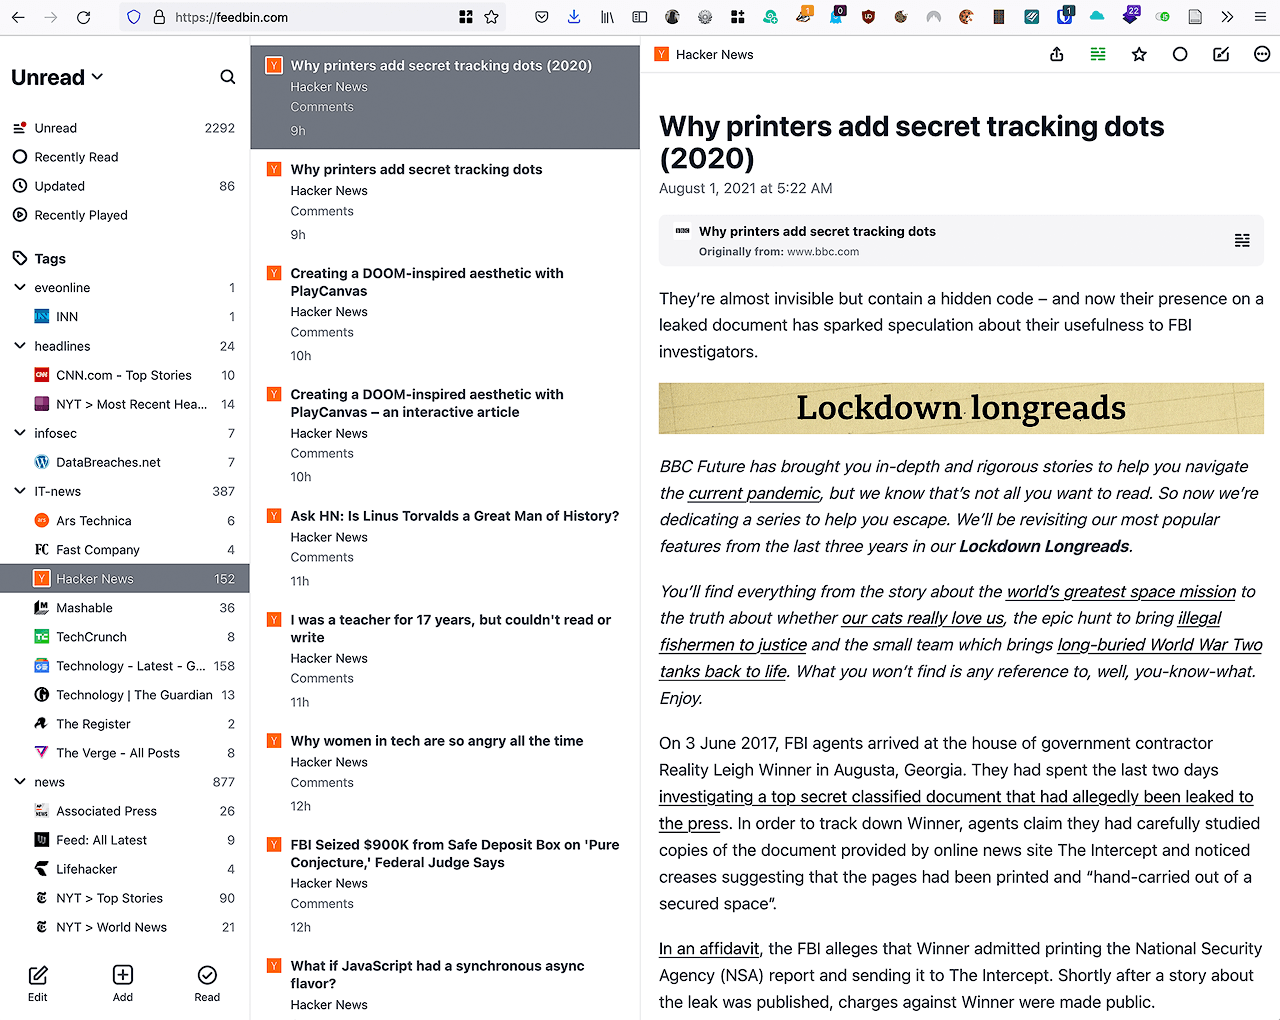Open the Ars Technica feed
Screen dimensions: 1280x1020
coord(124,521)
